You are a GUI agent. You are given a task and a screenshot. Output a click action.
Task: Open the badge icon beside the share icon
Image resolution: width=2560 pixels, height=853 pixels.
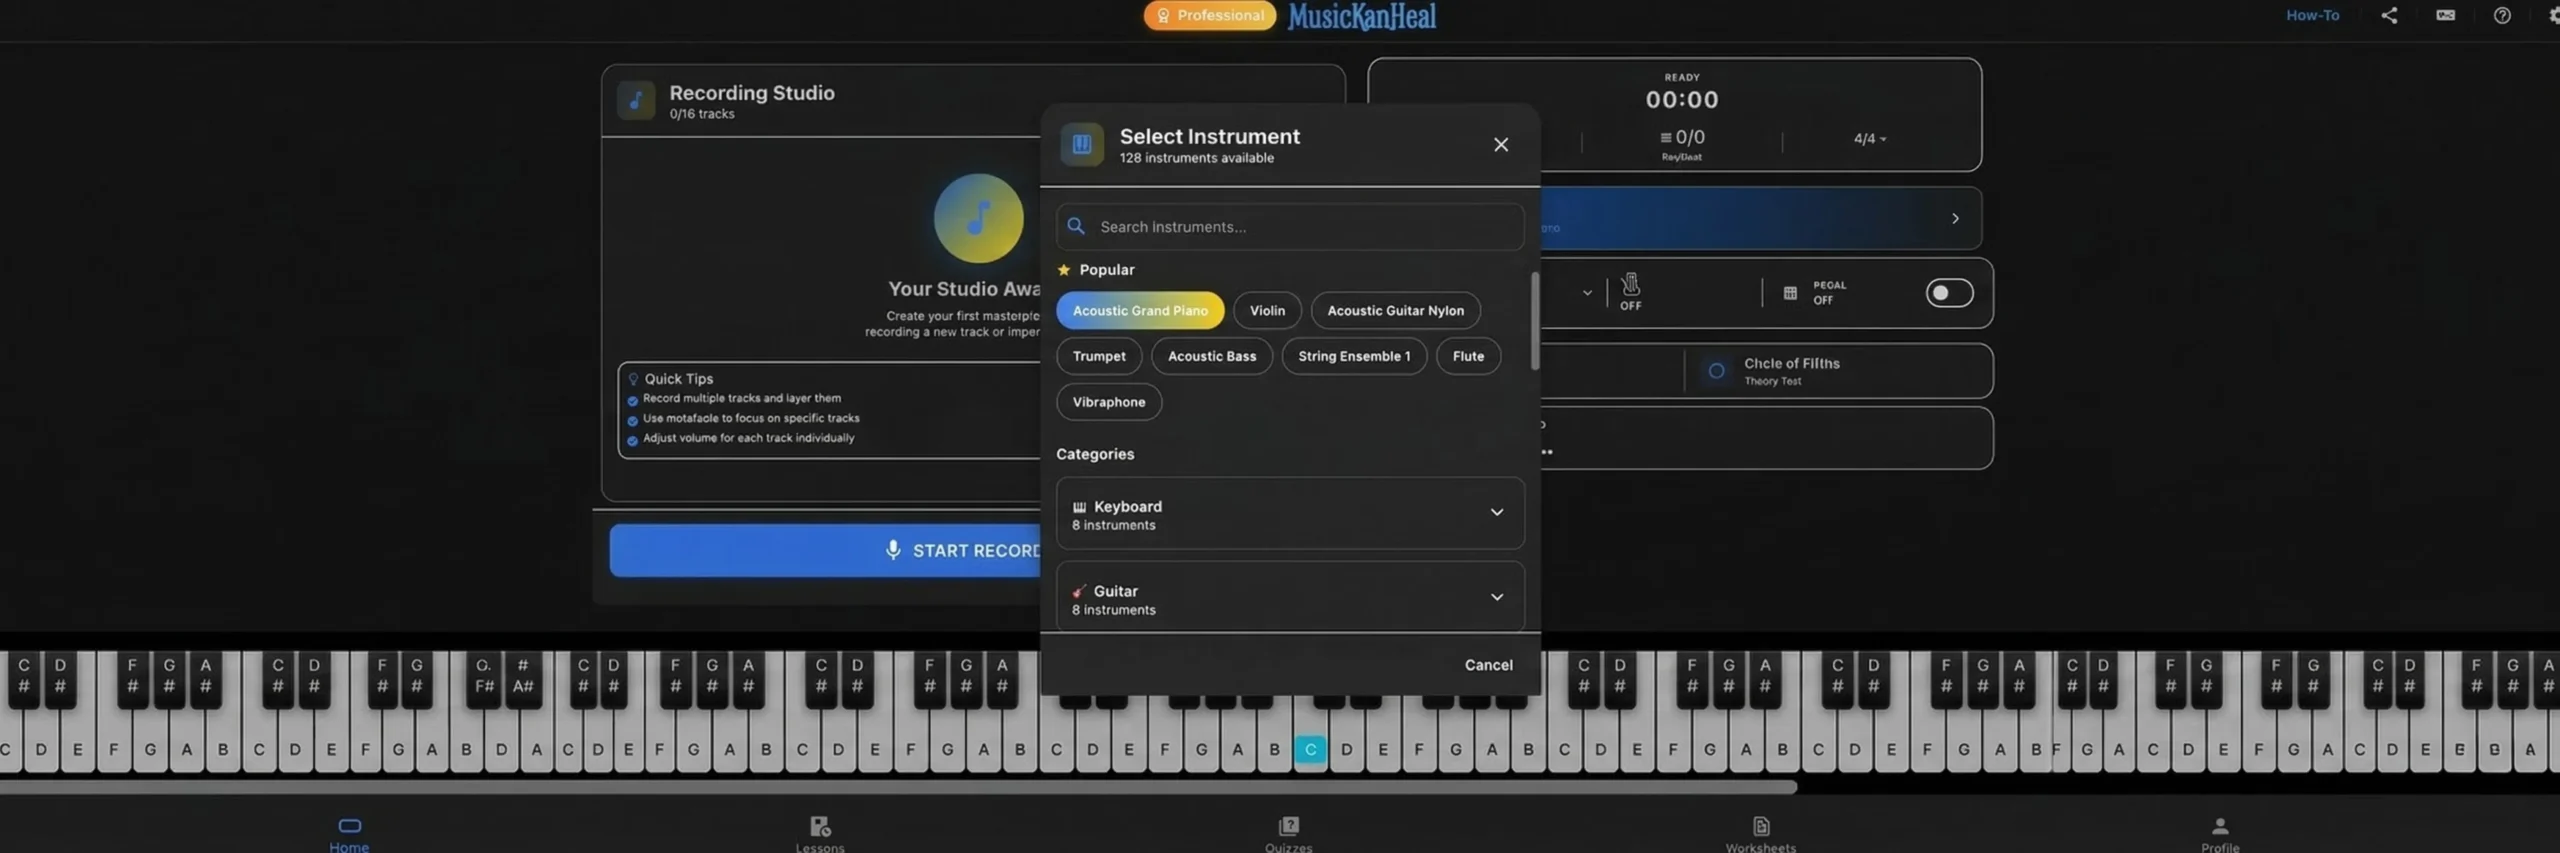point(2445,15)
